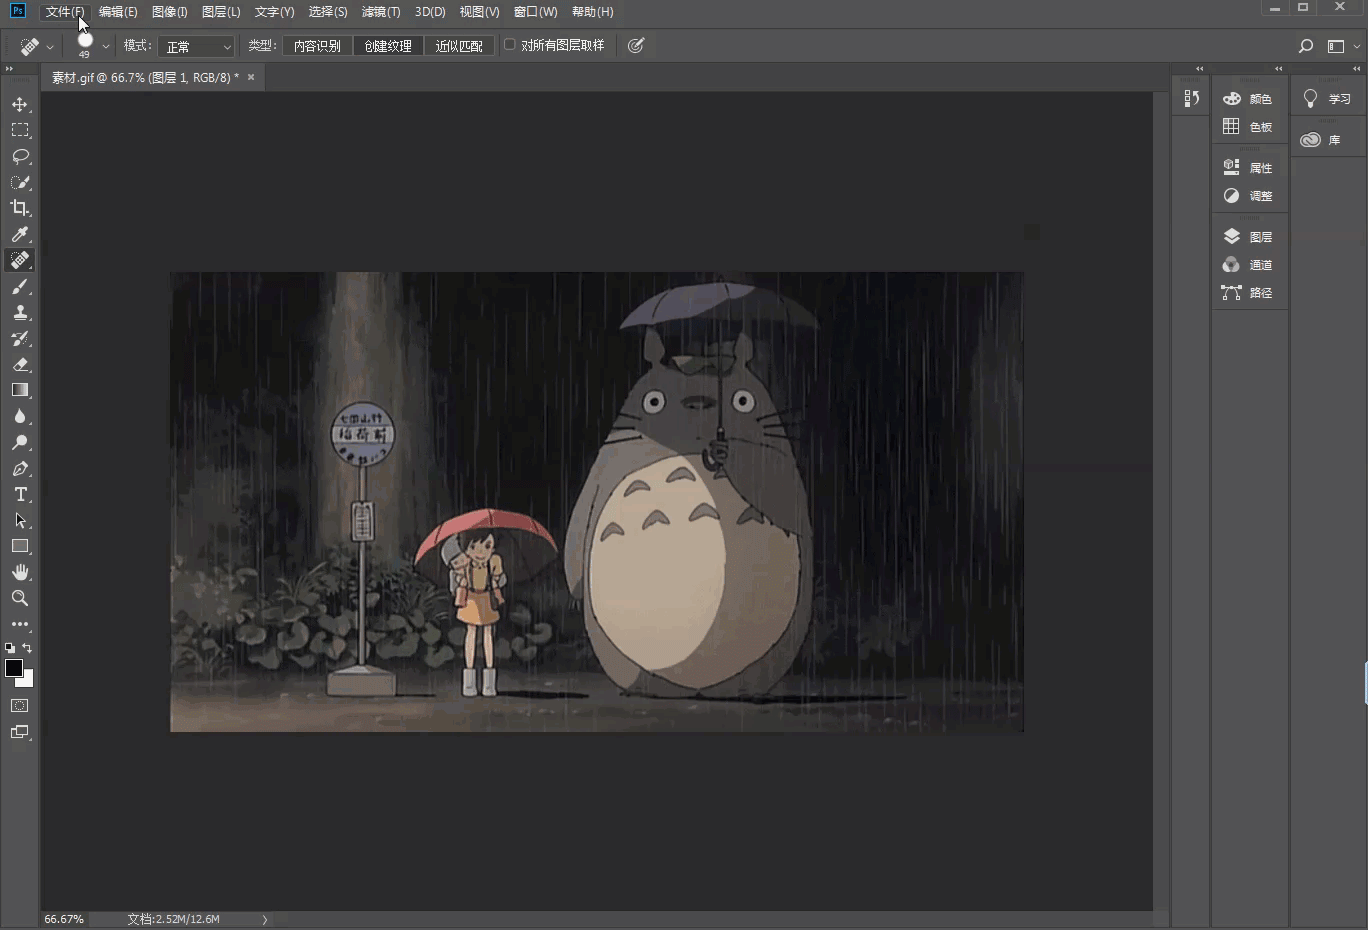Open the brush size preset picker
This screenshot has width=1368, height=930.
pos(105,46)
